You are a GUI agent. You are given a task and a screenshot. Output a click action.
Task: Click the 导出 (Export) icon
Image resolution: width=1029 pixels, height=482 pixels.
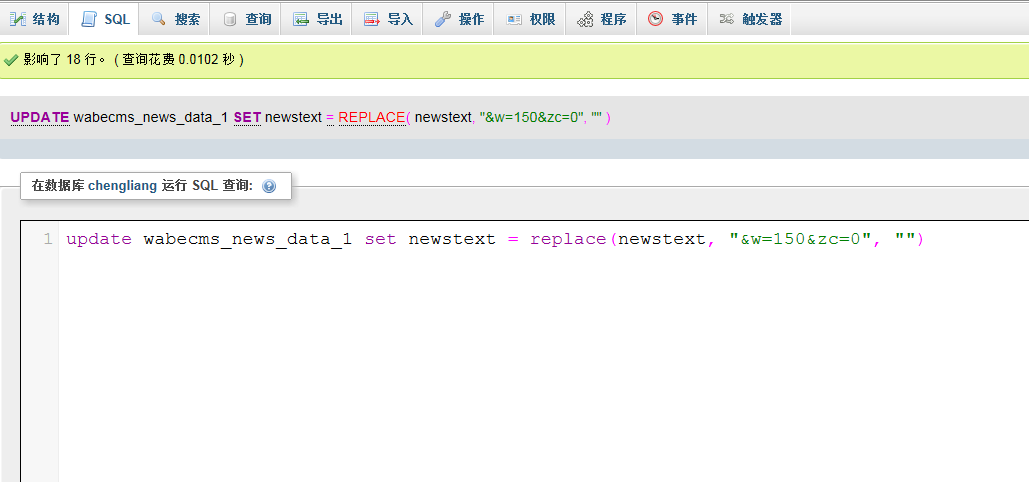(x=300, y=19)
